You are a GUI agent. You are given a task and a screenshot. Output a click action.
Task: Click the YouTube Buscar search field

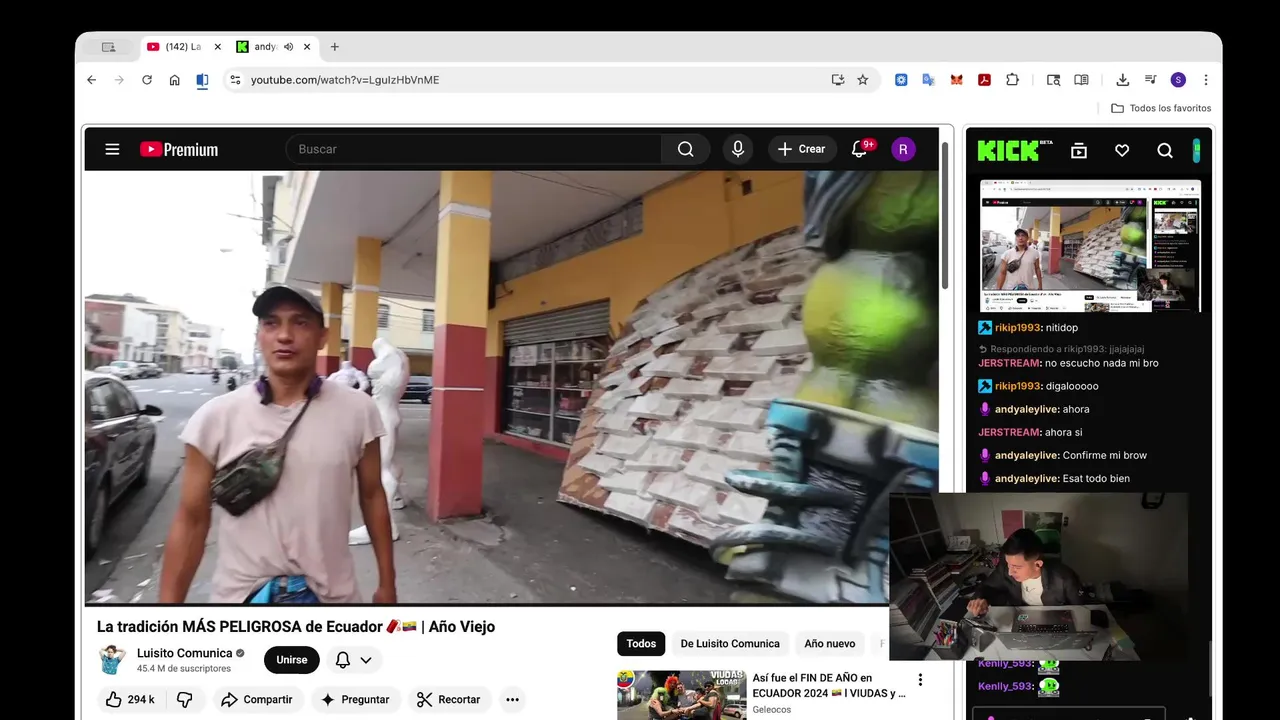click(473, 149)
